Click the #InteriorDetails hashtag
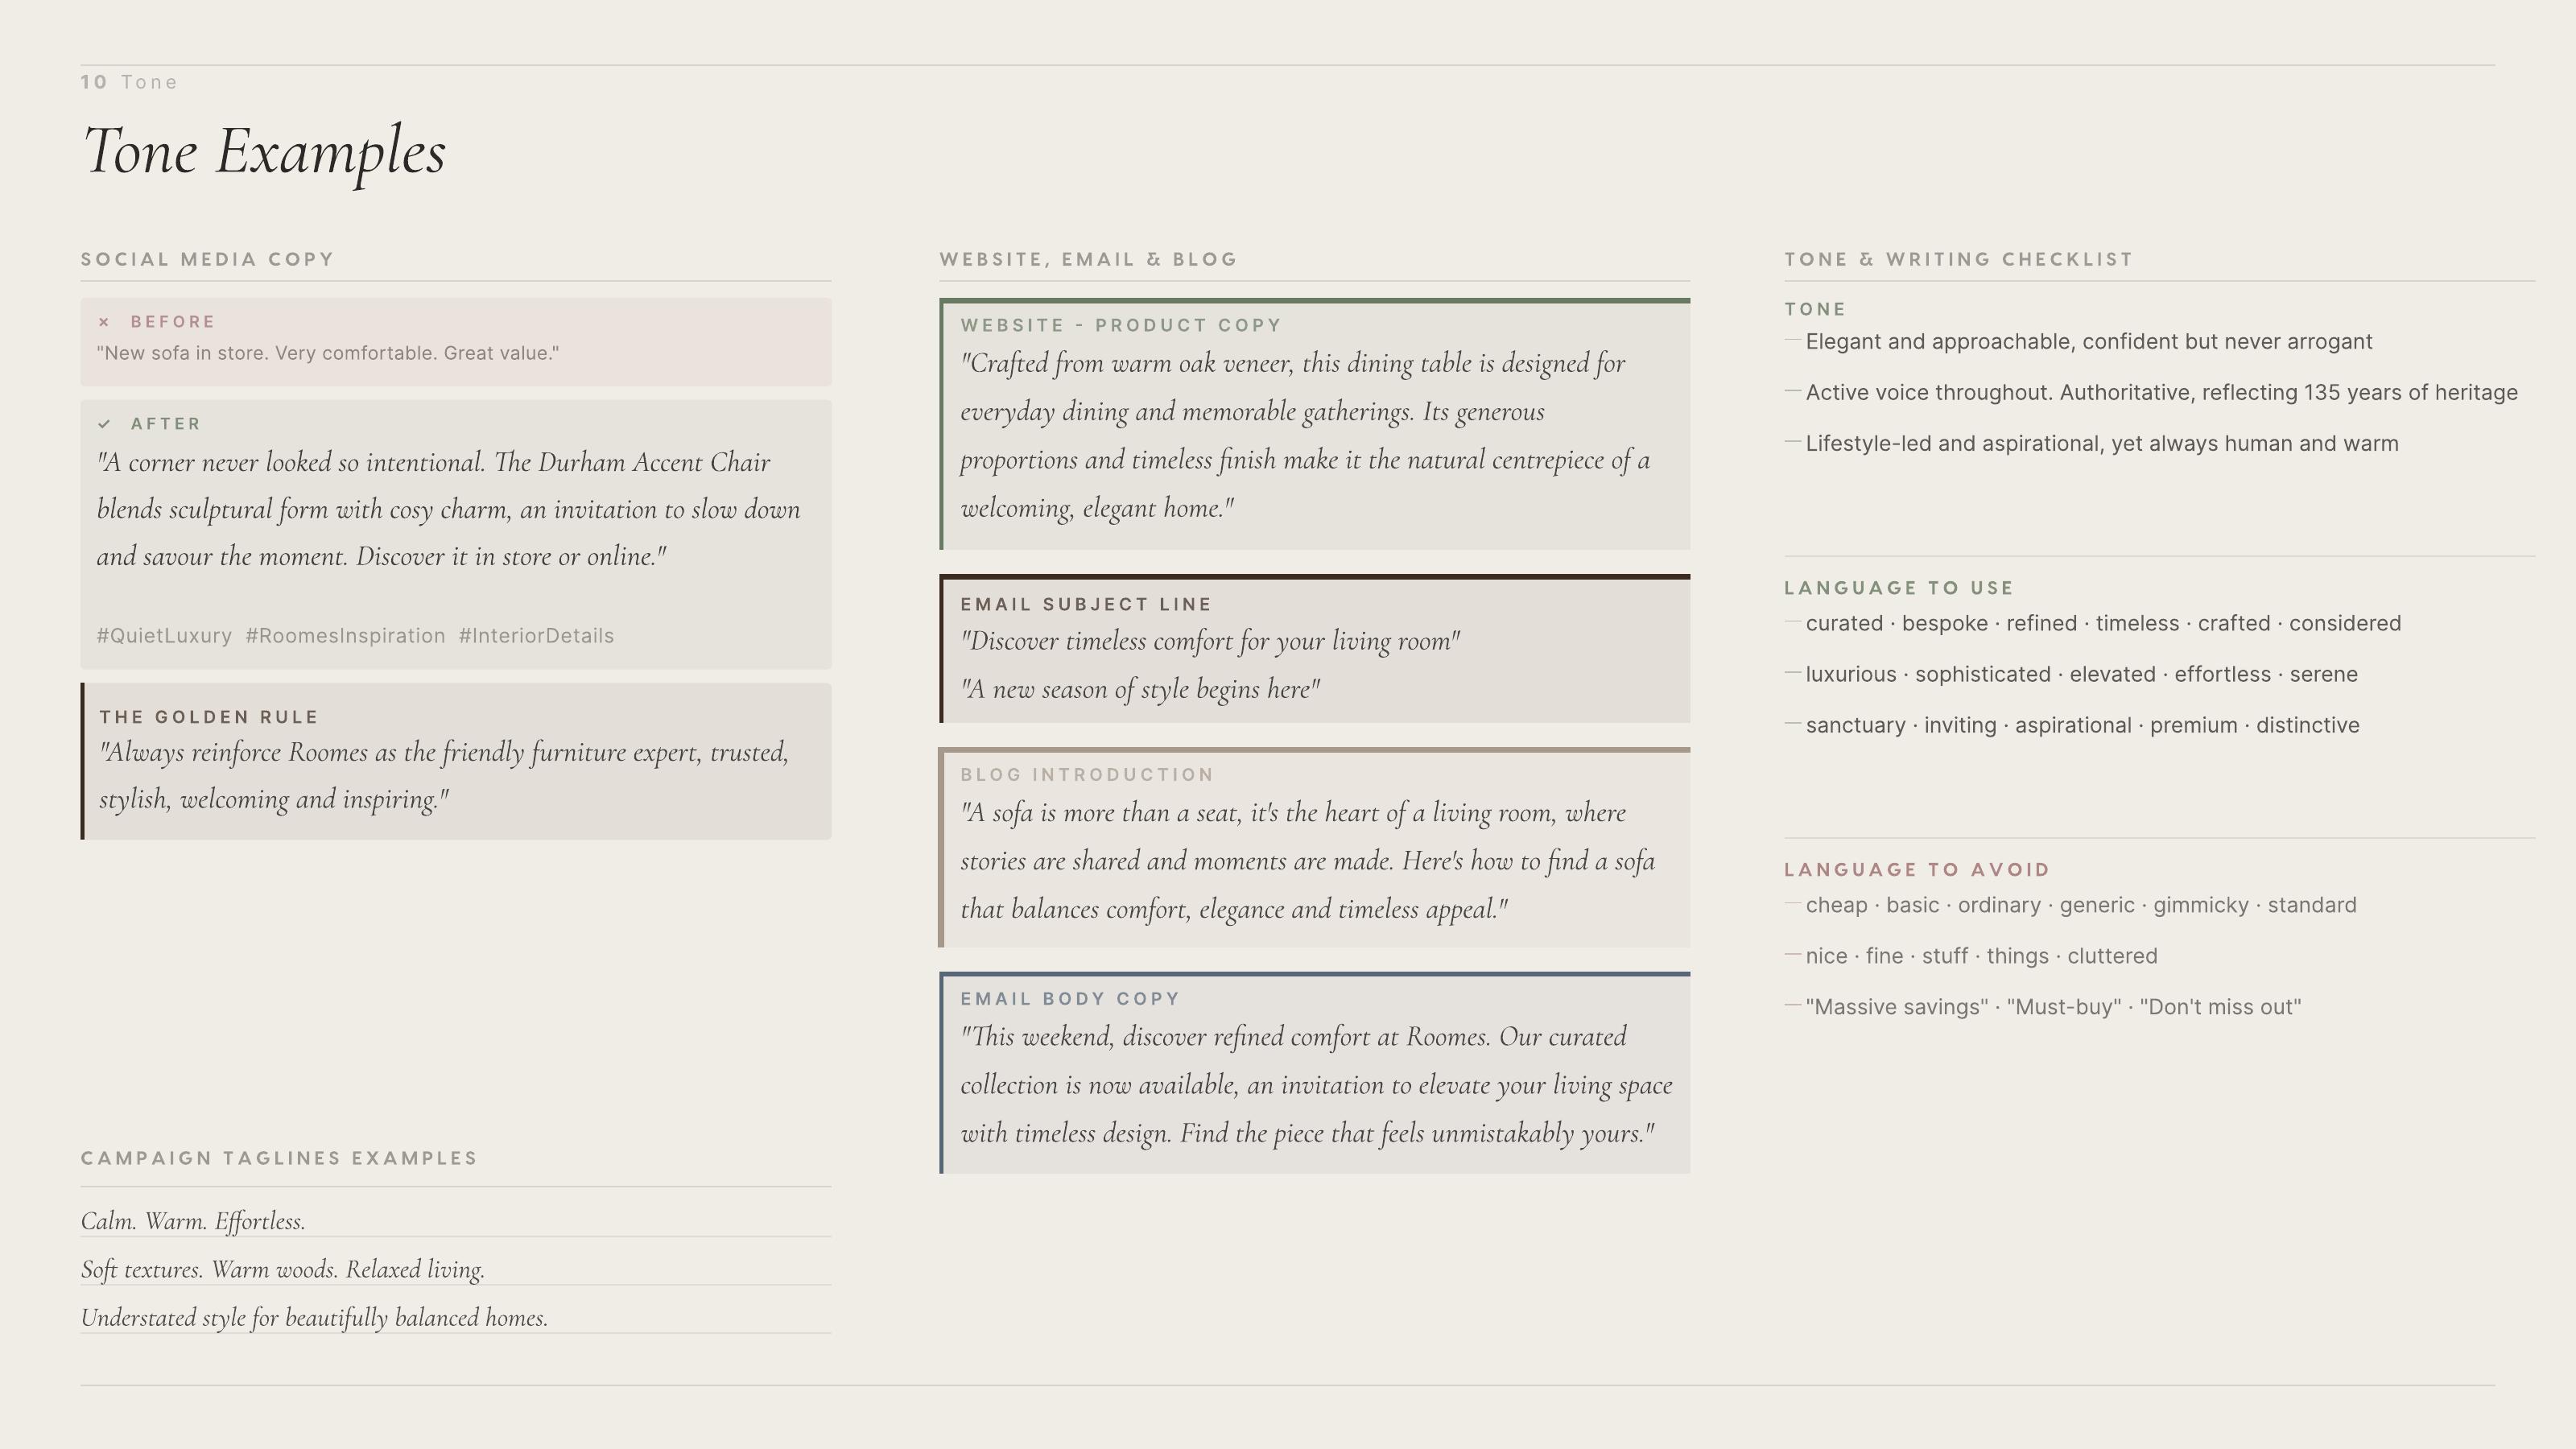This screenshot has width=2576, height=1449. coord(536,636)
